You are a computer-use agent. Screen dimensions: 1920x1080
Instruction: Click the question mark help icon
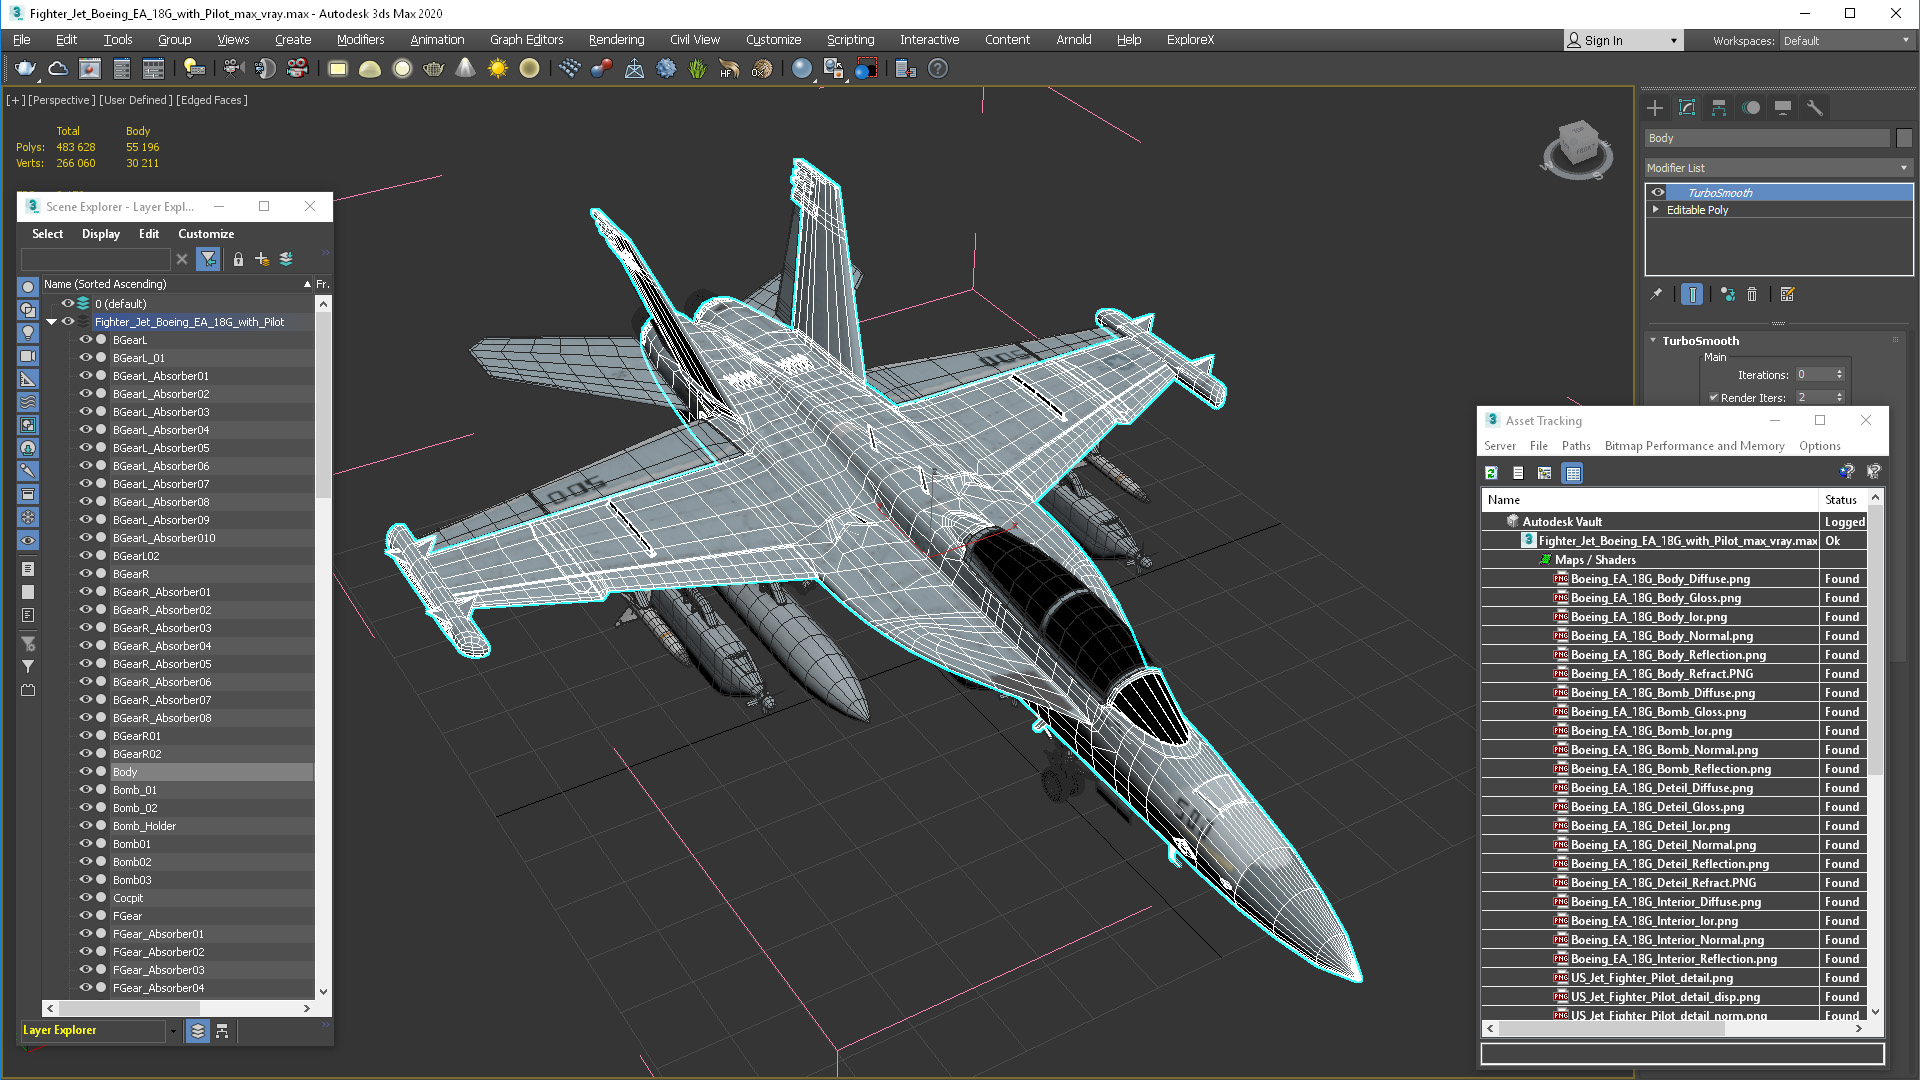[937, 68]
